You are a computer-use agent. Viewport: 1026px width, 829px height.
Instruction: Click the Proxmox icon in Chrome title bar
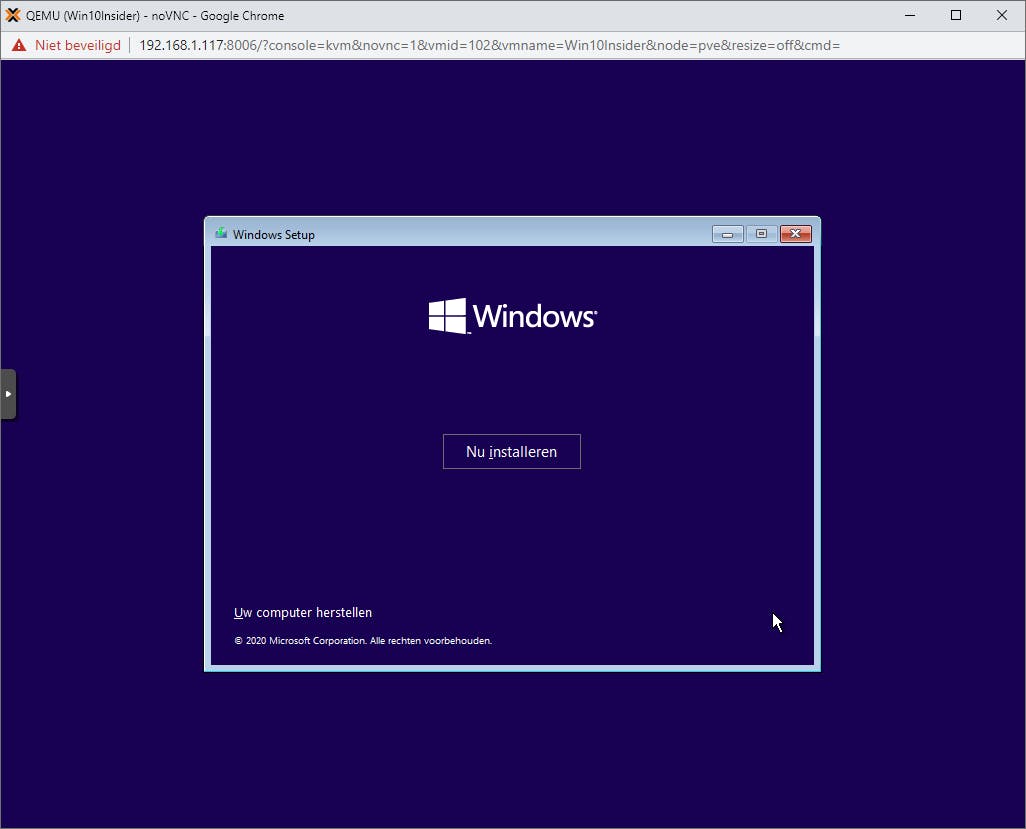click(x=12, y=15)
